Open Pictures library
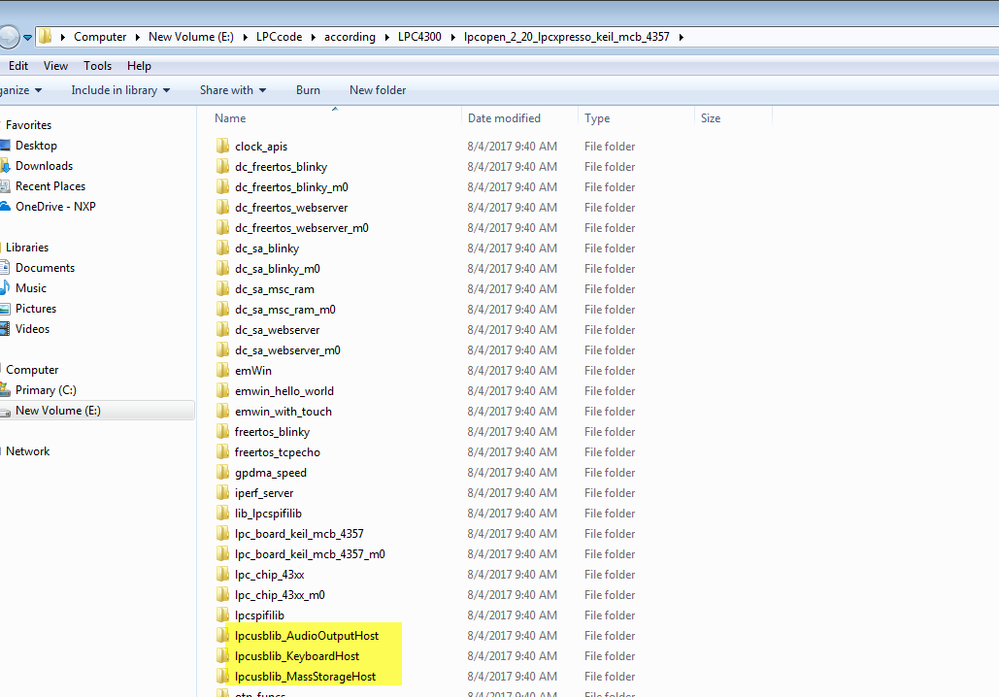 coord(36,308)
